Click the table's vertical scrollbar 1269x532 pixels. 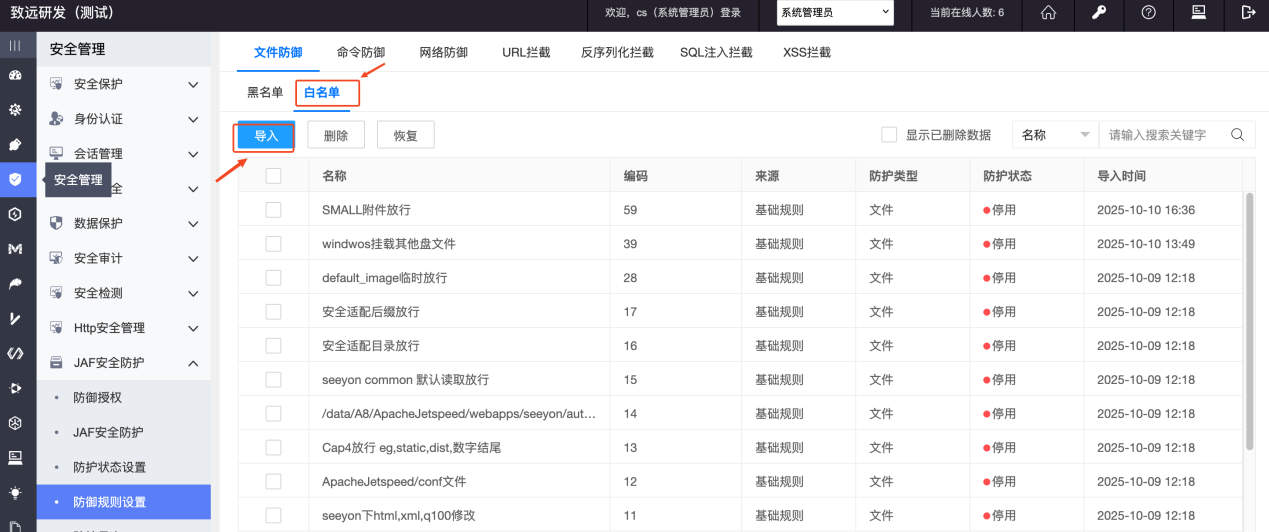(x=1248, y=320)
